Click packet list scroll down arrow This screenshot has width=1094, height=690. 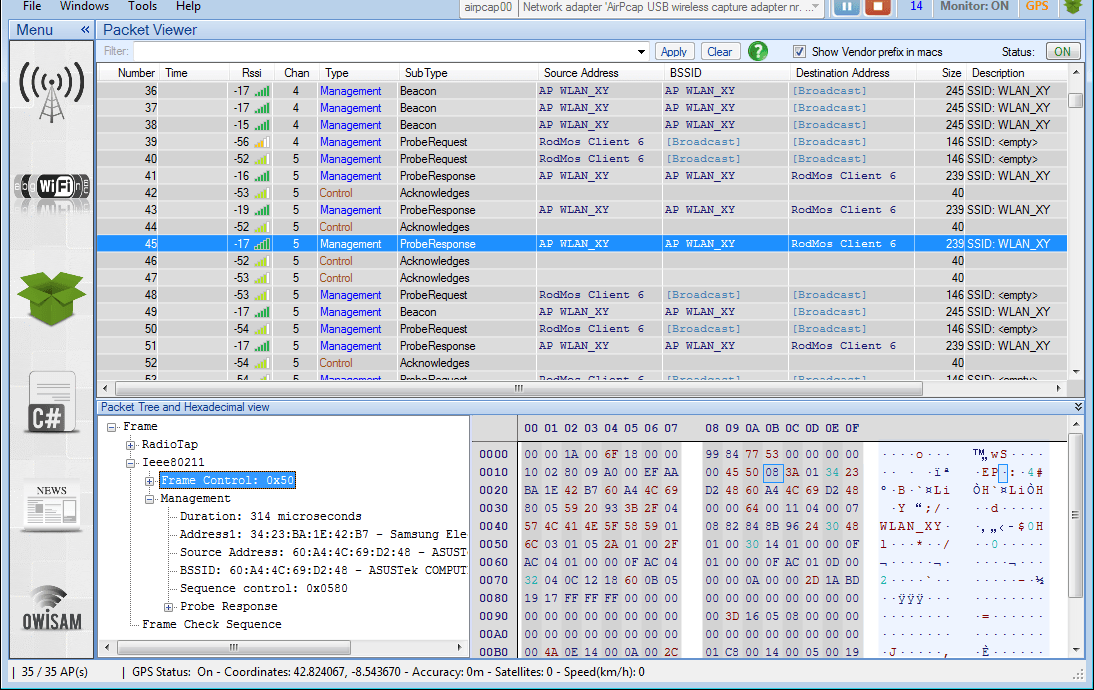(x=1076, y=372)
